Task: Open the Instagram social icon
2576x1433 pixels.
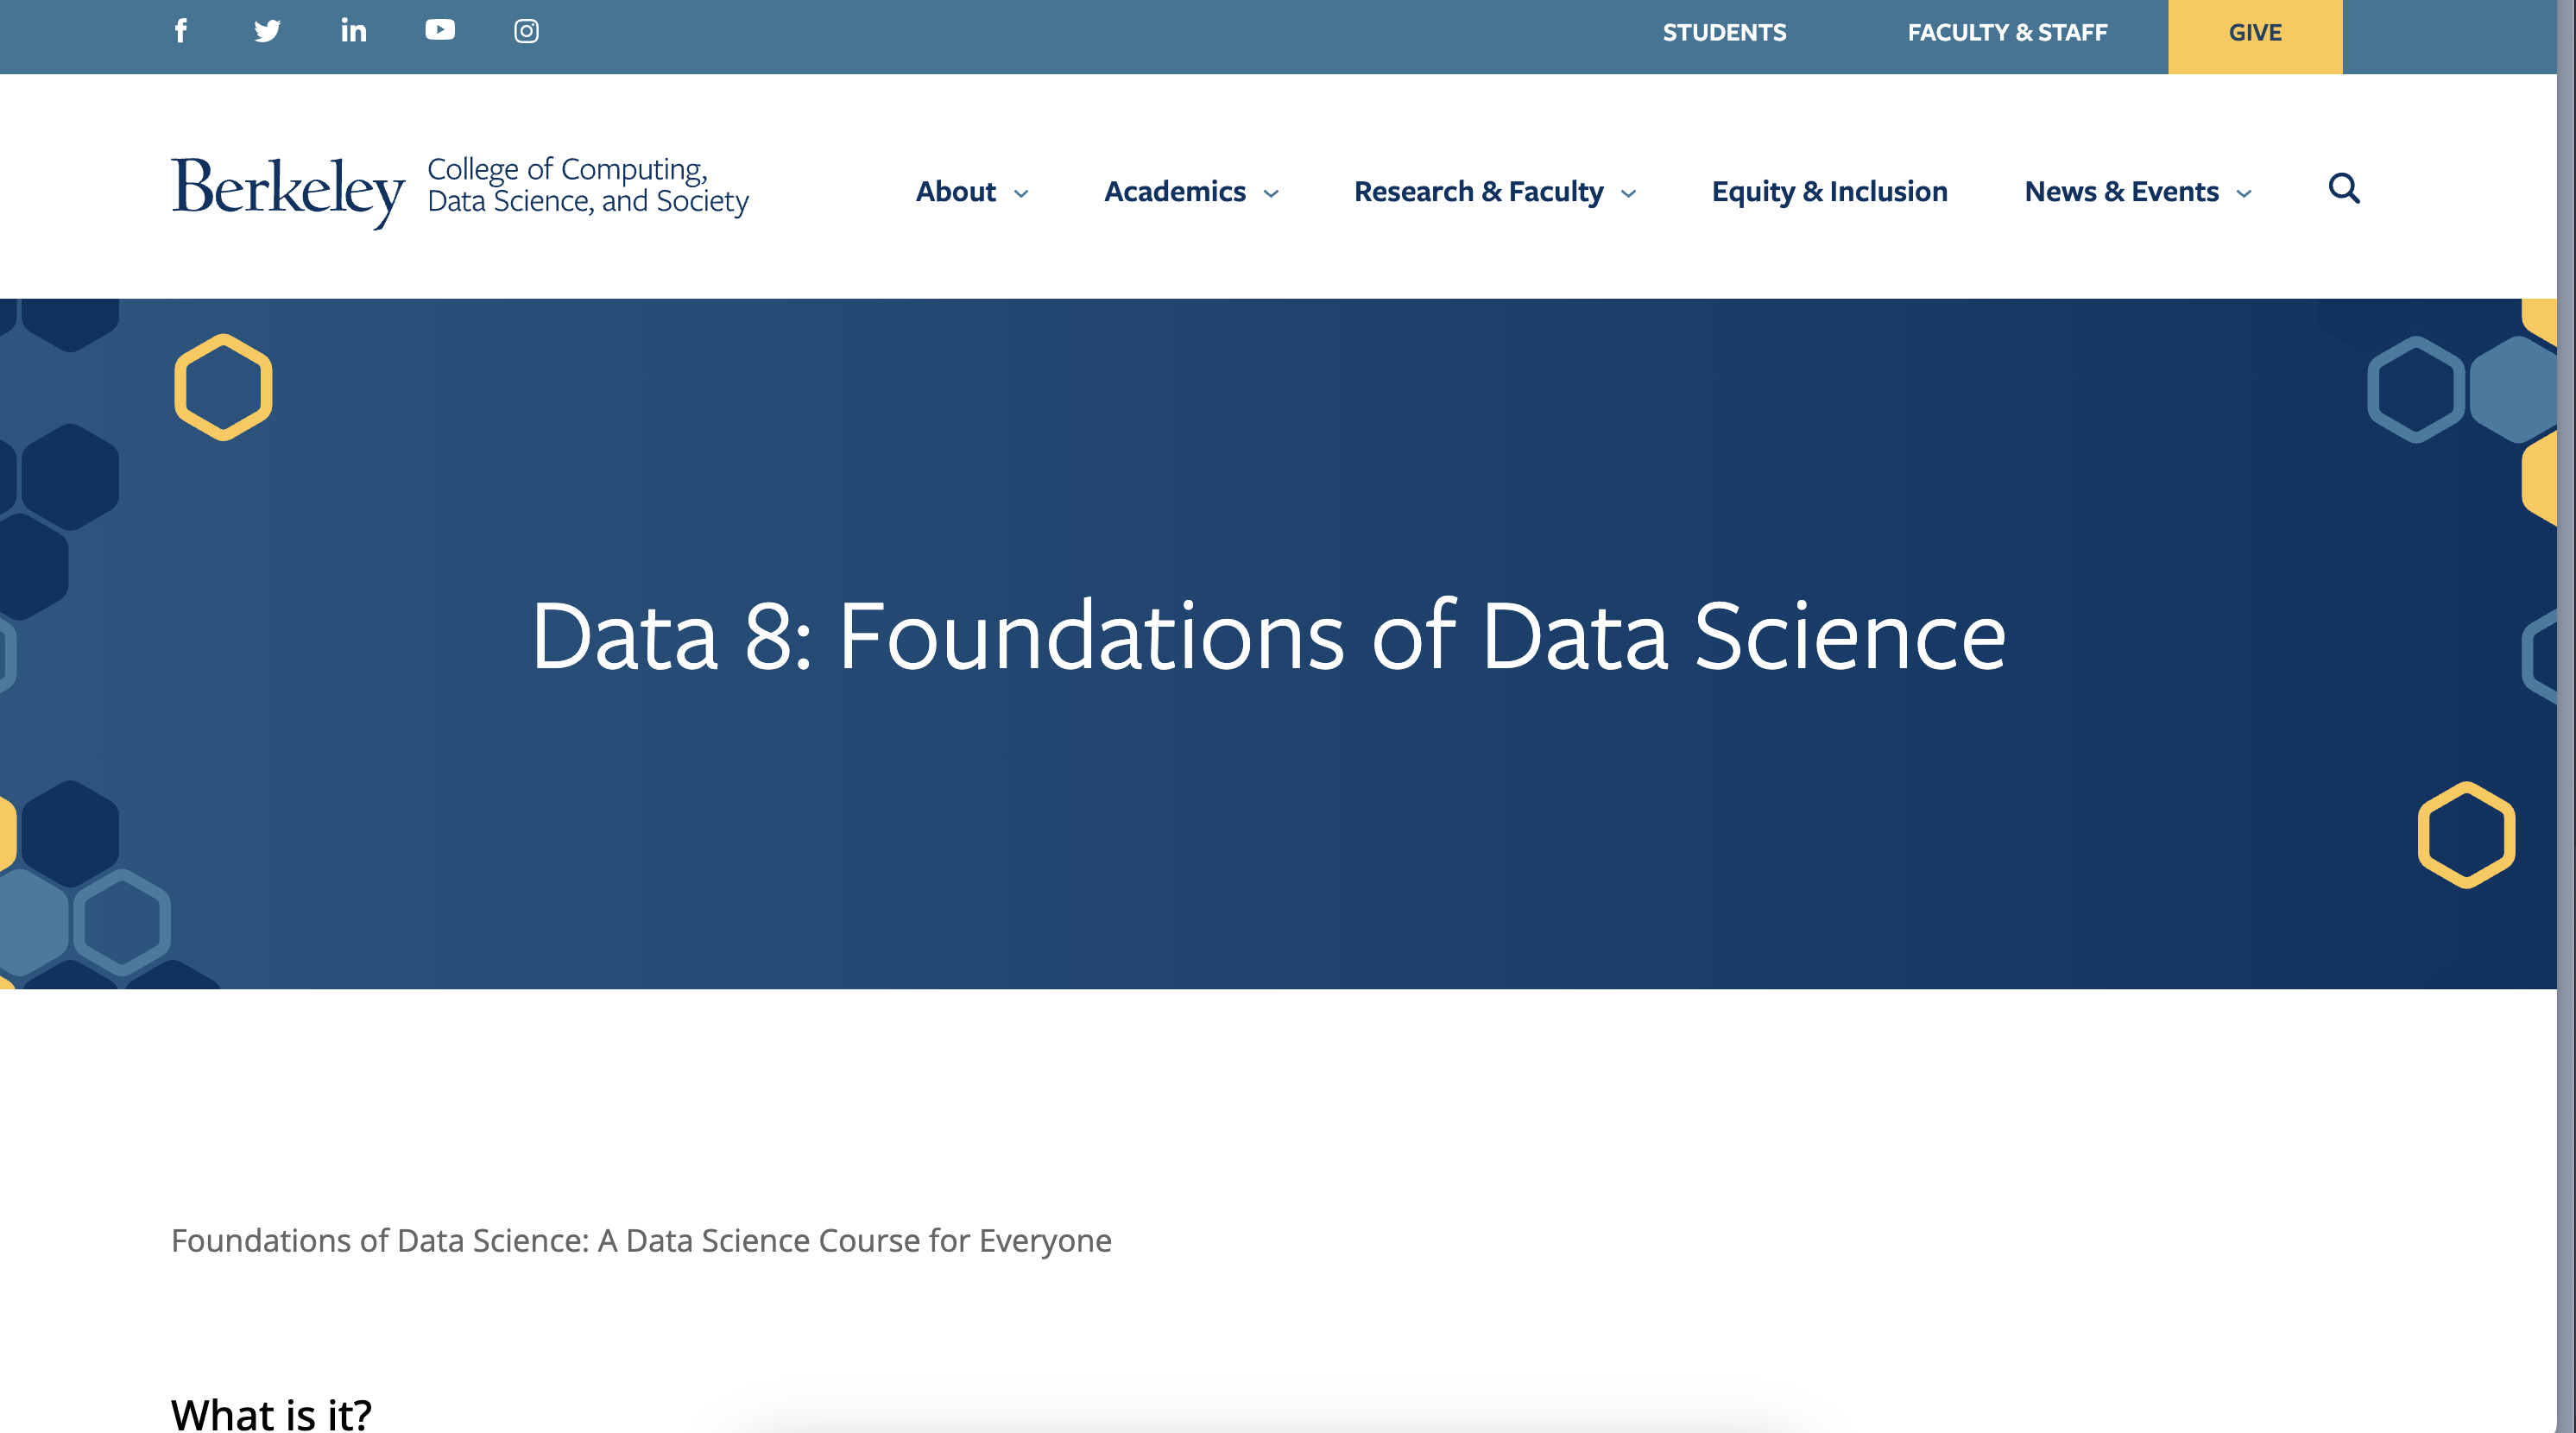Action: (526, 31)
